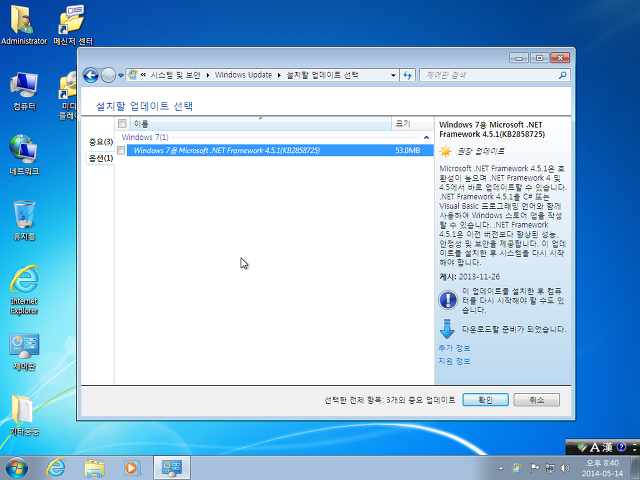Screen dimensions: 640x480
Task: Toggle the select-all checkbox in header
Action: tap(122, 123)
